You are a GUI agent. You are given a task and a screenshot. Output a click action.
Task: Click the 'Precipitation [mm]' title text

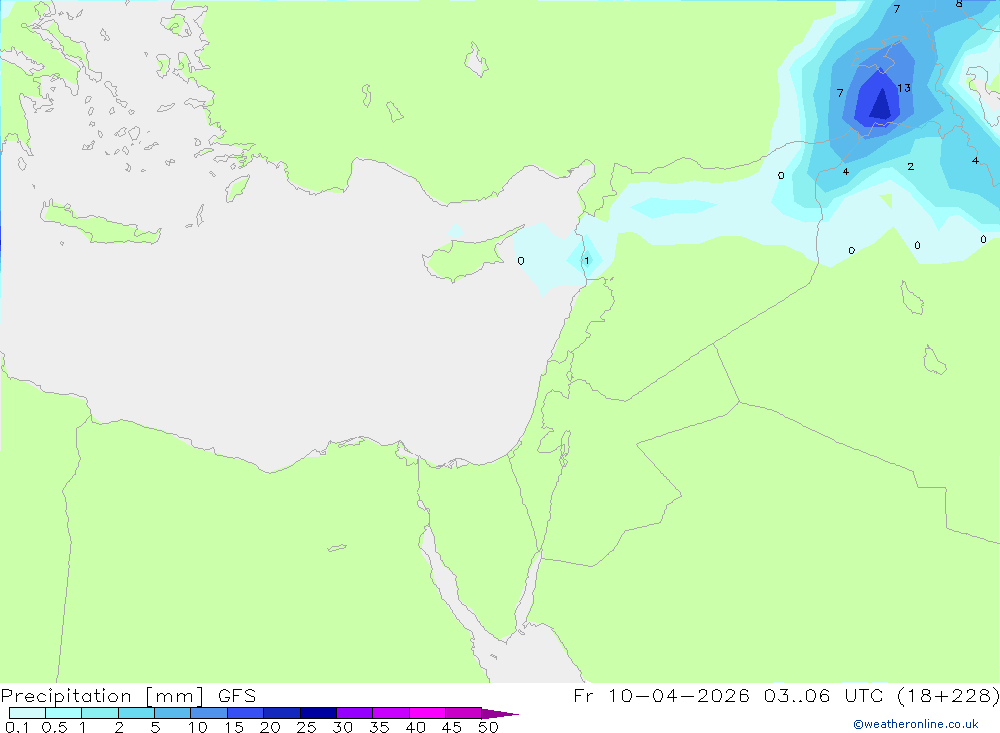tap(103, 696)
